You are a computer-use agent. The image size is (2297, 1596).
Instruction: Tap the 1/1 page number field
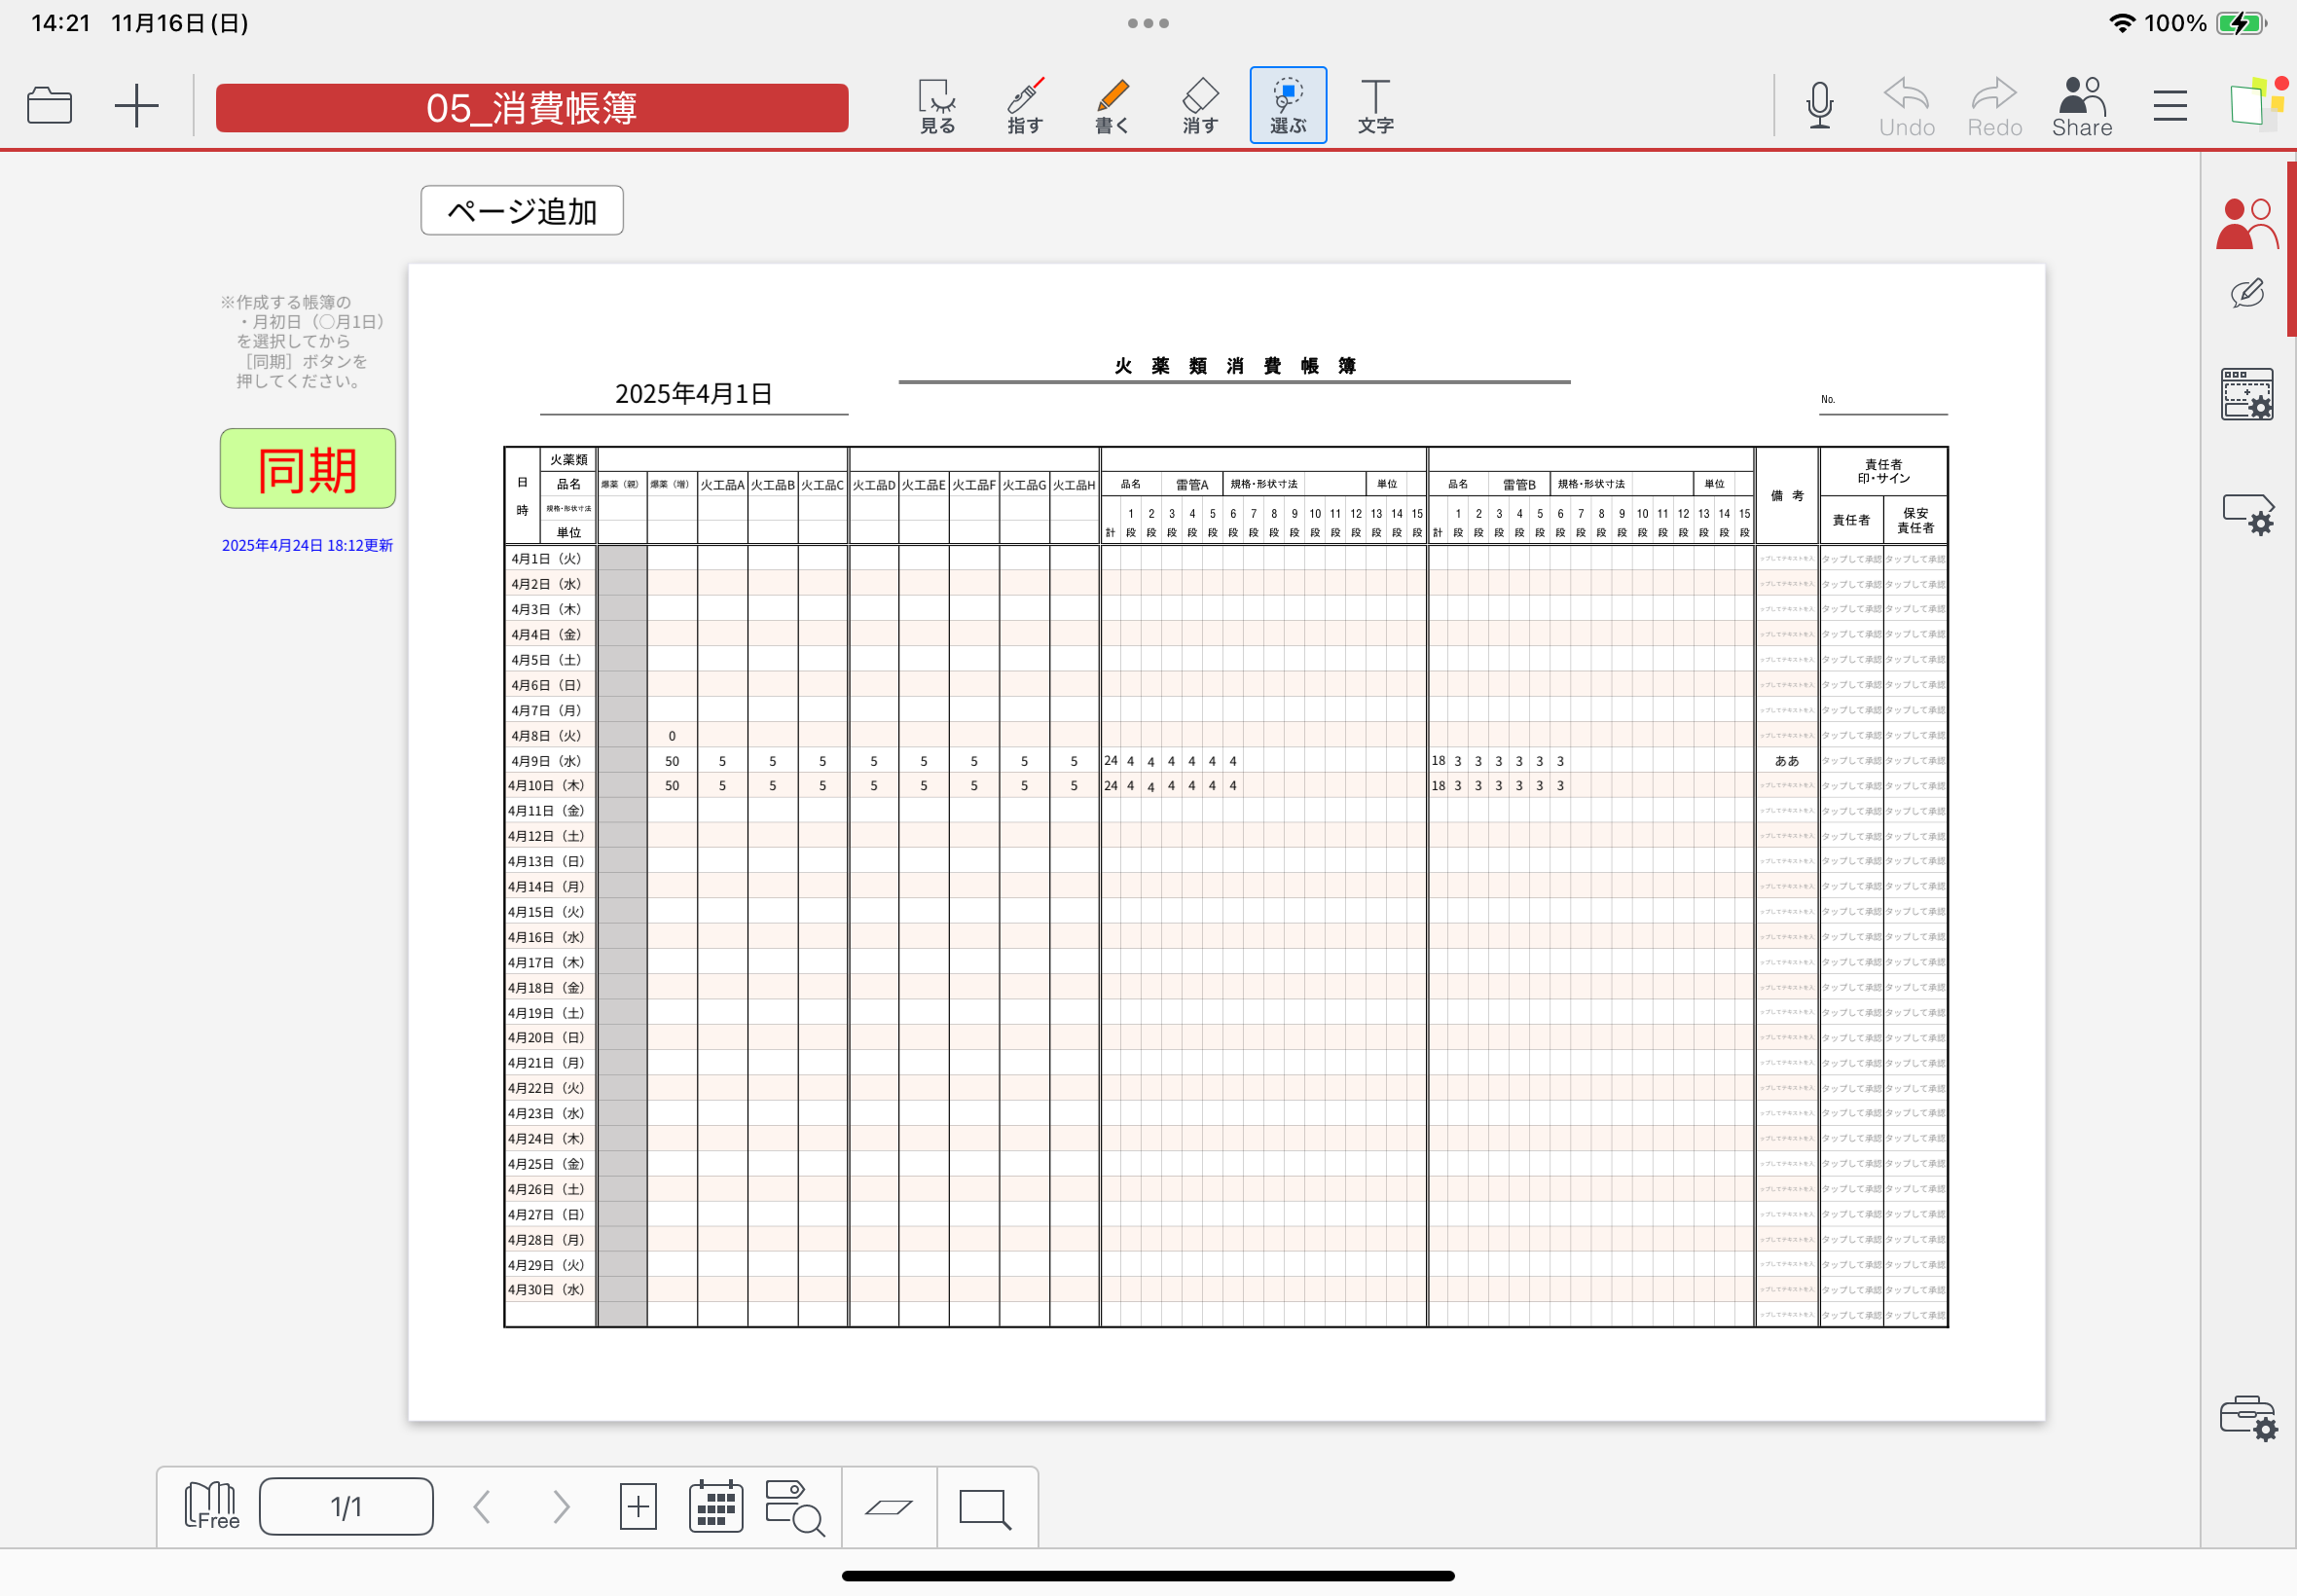[346, 1506]
